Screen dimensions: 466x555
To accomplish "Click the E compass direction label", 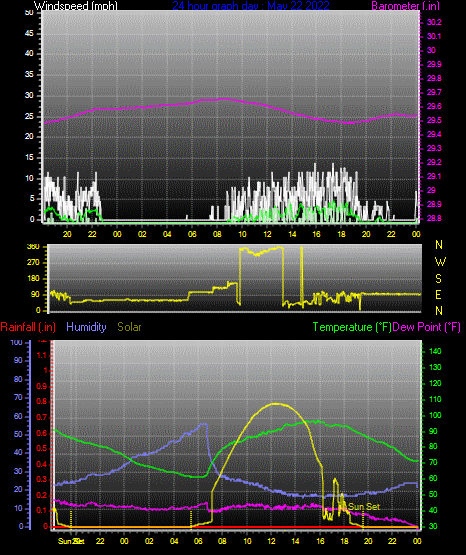I will [x=438, y=295].
